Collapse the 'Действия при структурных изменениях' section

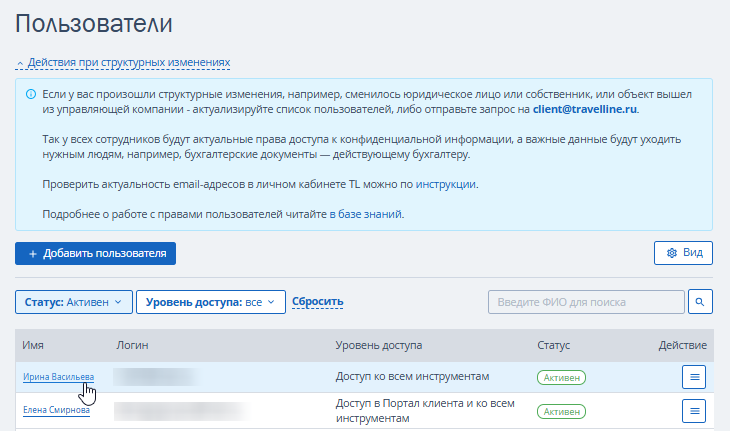tap(123, 62)
